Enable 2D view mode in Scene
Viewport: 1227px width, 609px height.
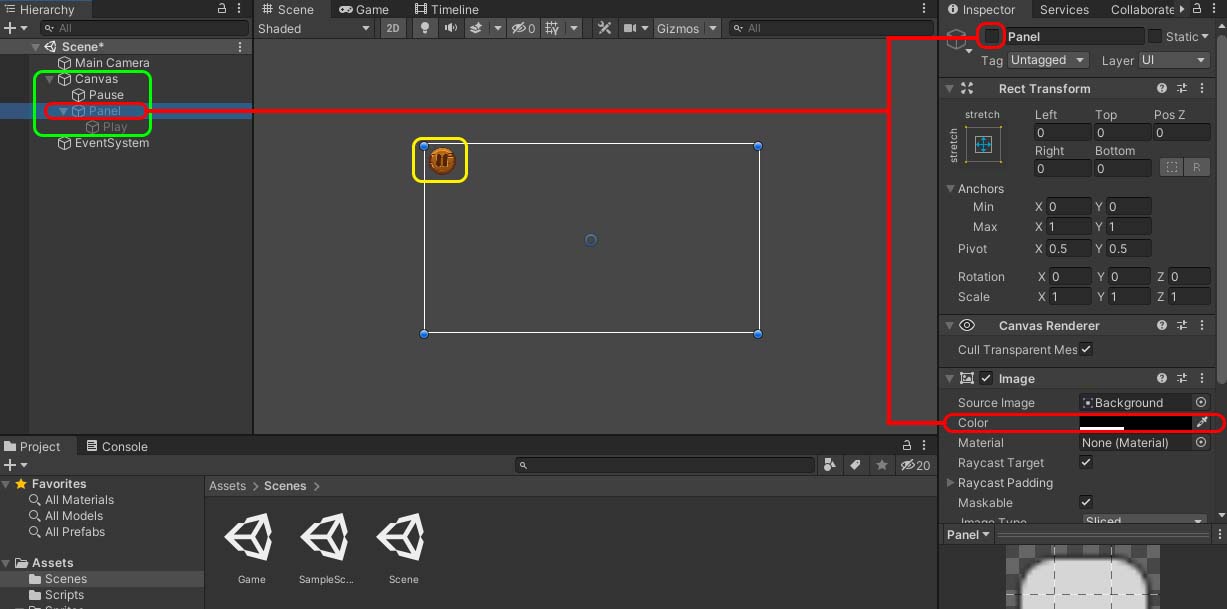[393, 29]
